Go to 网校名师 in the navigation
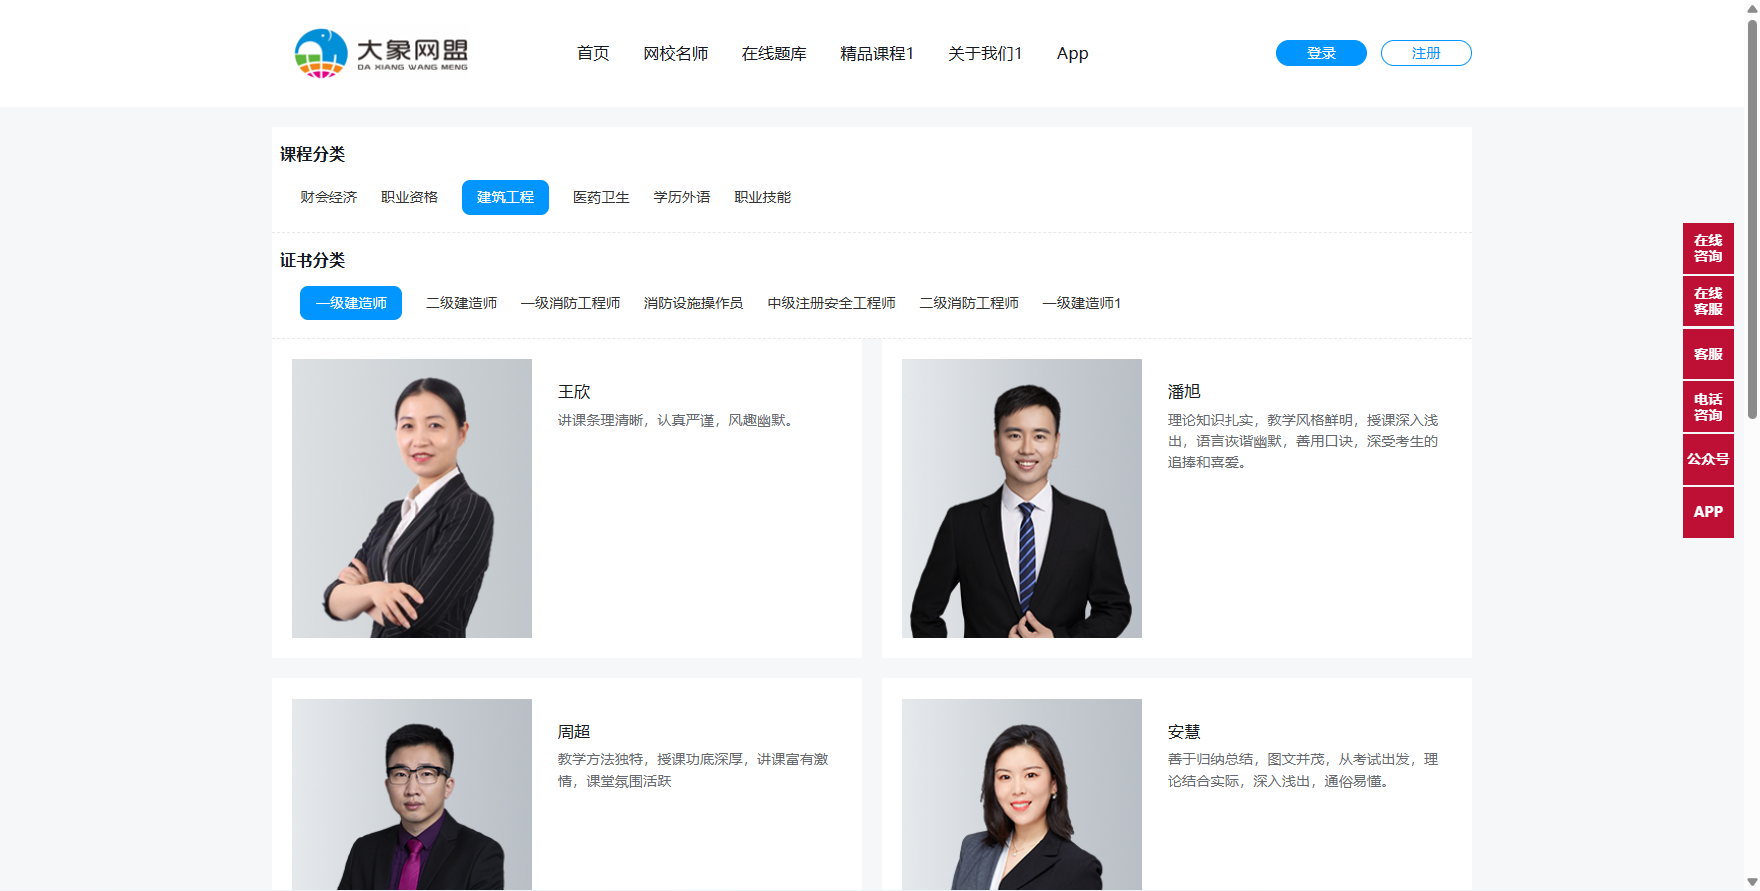The image size is (1760, 891). coord(675,54)
